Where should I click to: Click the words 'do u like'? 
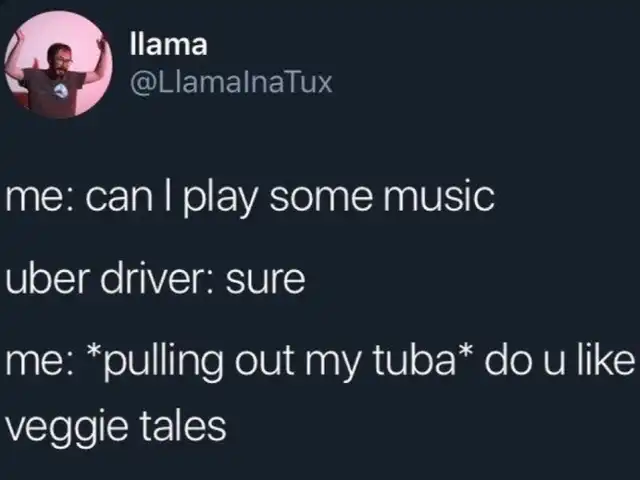560,360
